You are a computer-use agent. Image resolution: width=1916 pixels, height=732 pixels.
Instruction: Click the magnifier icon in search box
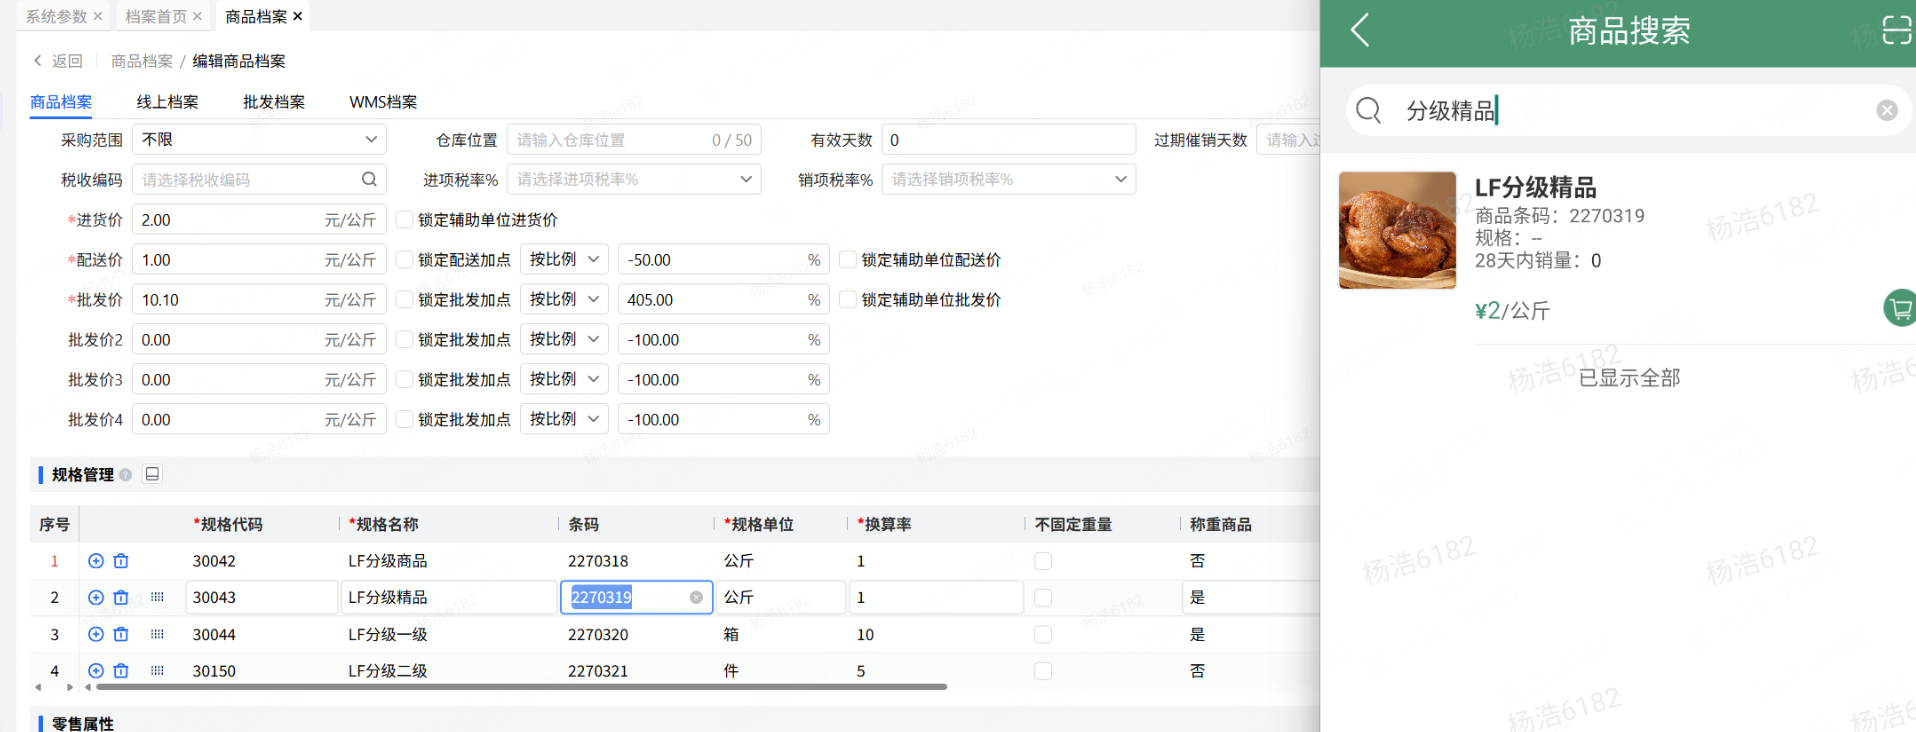click(x=1369, y=110)
